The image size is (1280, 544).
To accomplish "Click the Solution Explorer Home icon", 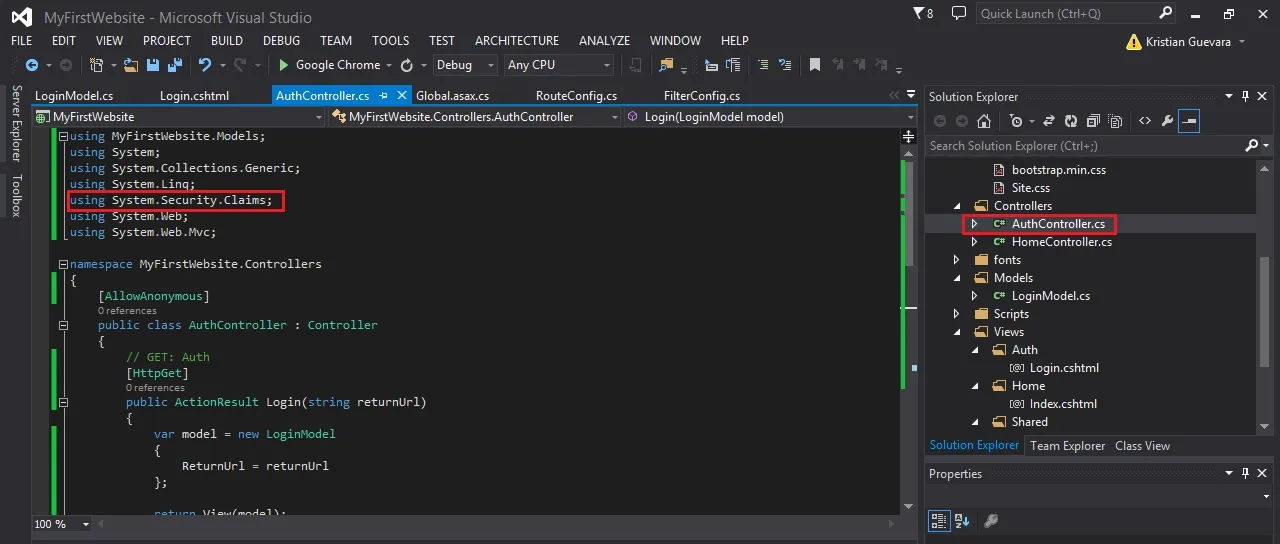I will 984,121.
